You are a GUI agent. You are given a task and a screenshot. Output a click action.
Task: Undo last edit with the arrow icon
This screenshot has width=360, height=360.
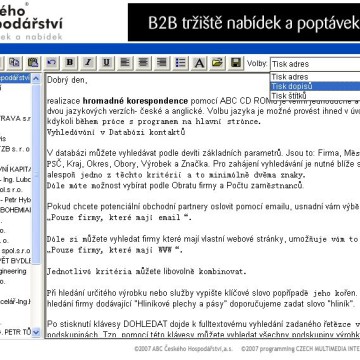point(51,63)
